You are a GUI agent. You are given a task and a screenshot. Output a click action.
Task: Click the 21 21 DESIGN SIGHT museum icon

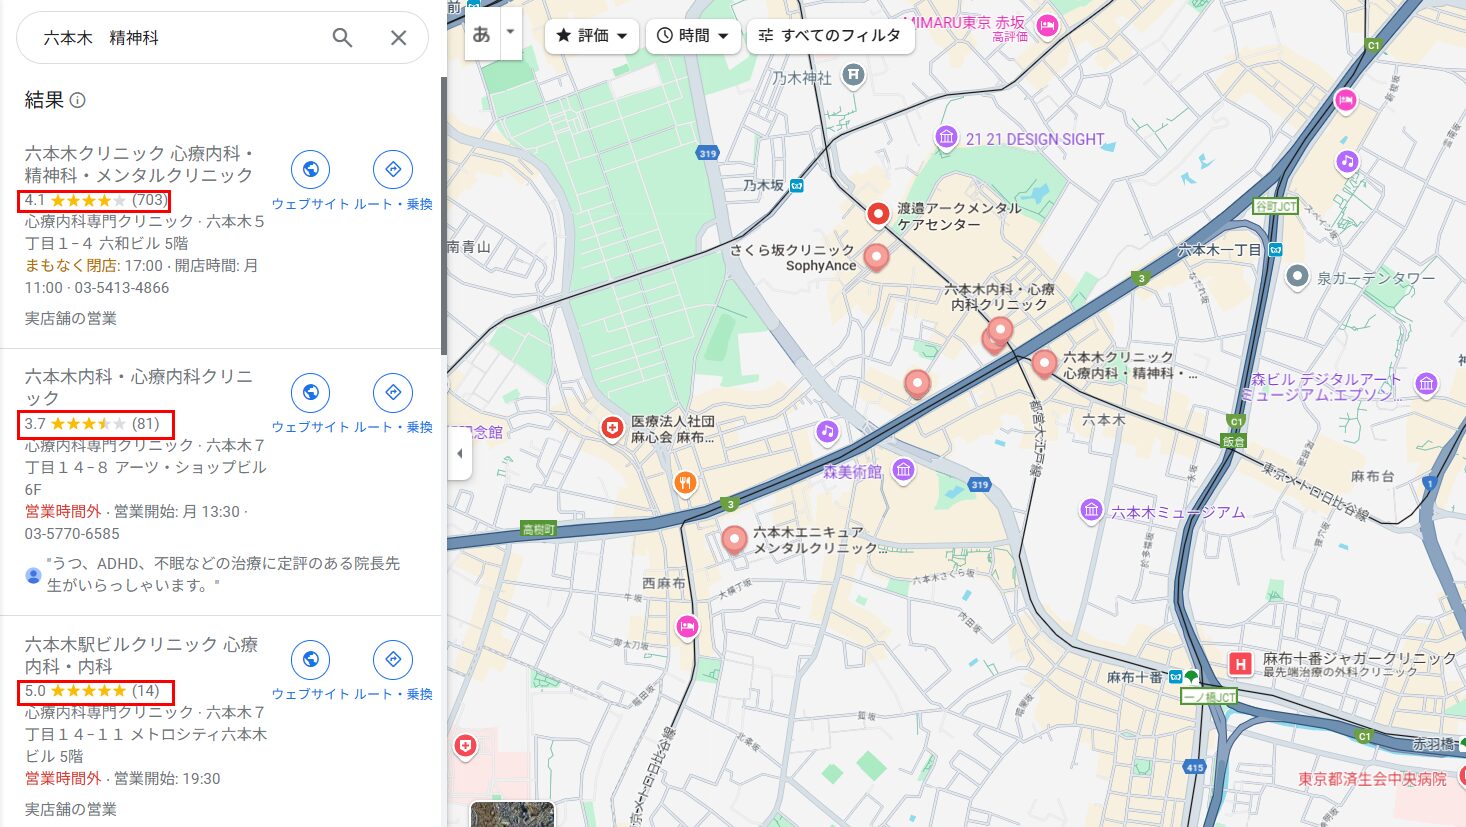coord(946,138)
